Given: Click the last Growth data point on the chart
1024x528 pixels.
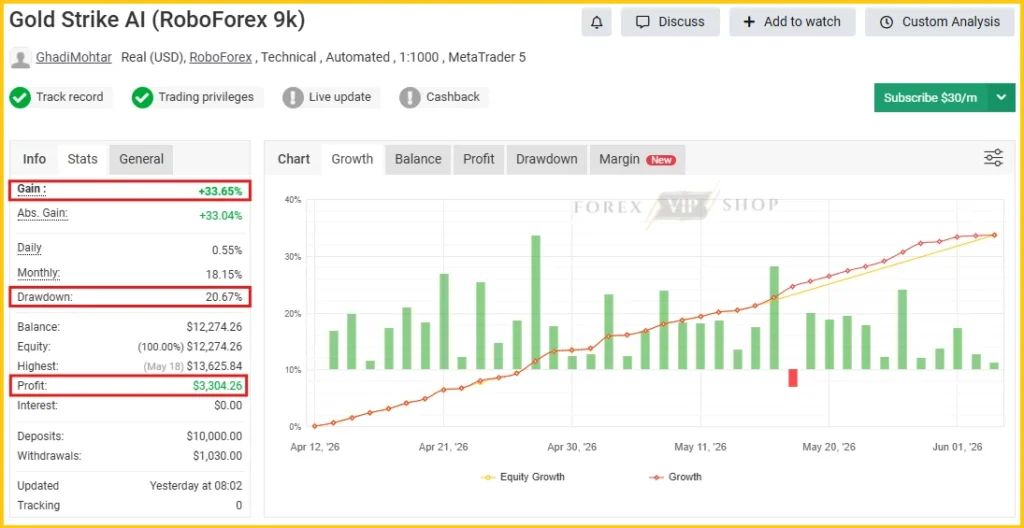Looking at the screenshot, I should [x=995, y=235].
